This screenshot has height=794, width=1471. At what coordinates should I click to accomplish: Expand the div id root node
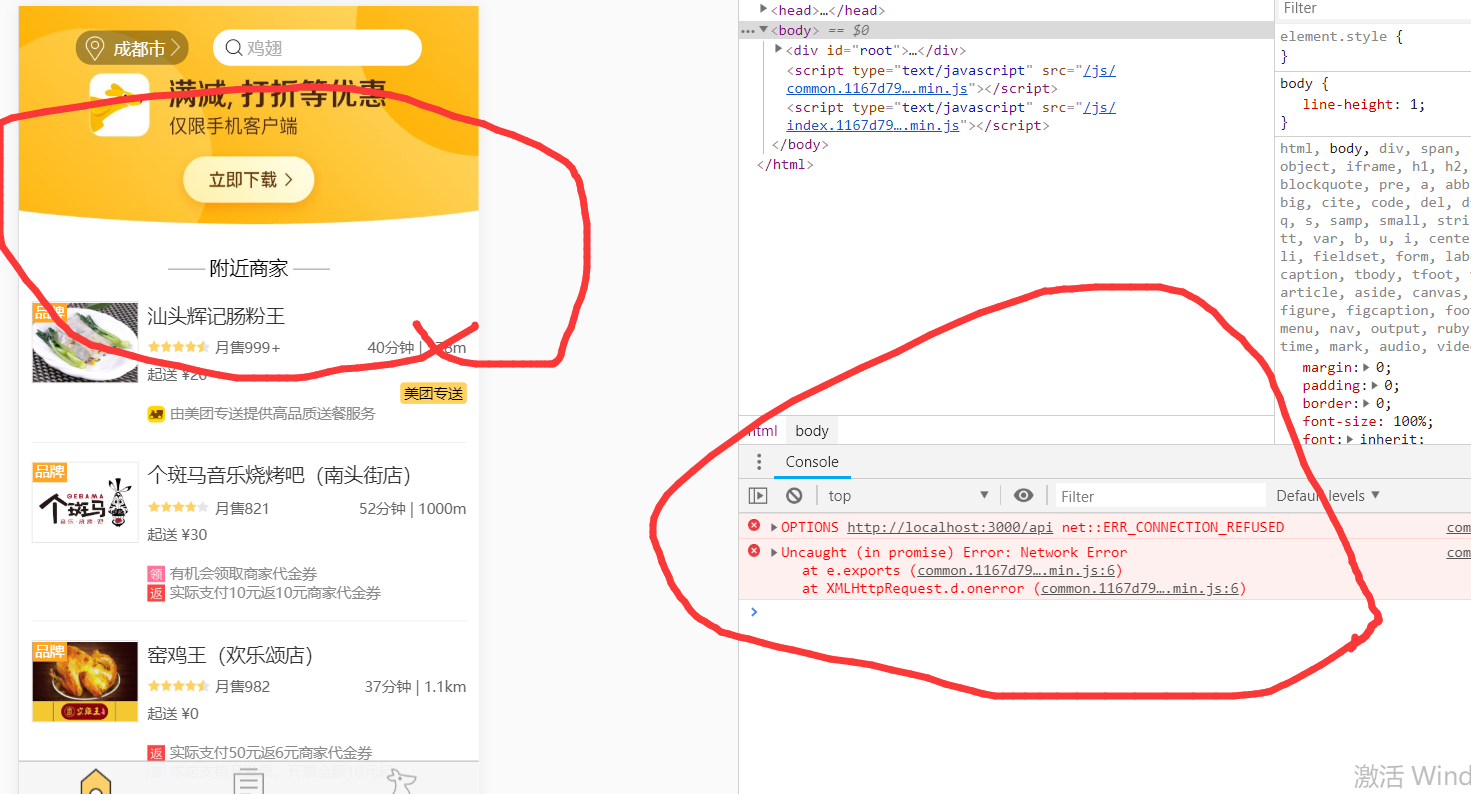(x=779, y=49)
